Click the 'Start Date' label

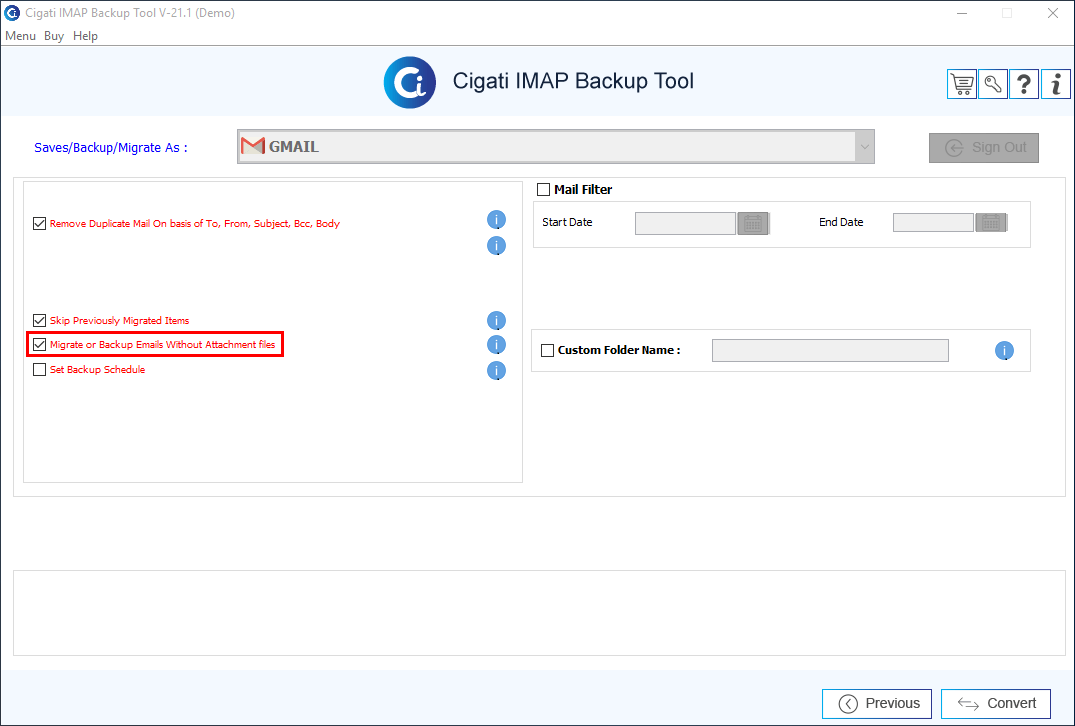click(567, 222)
